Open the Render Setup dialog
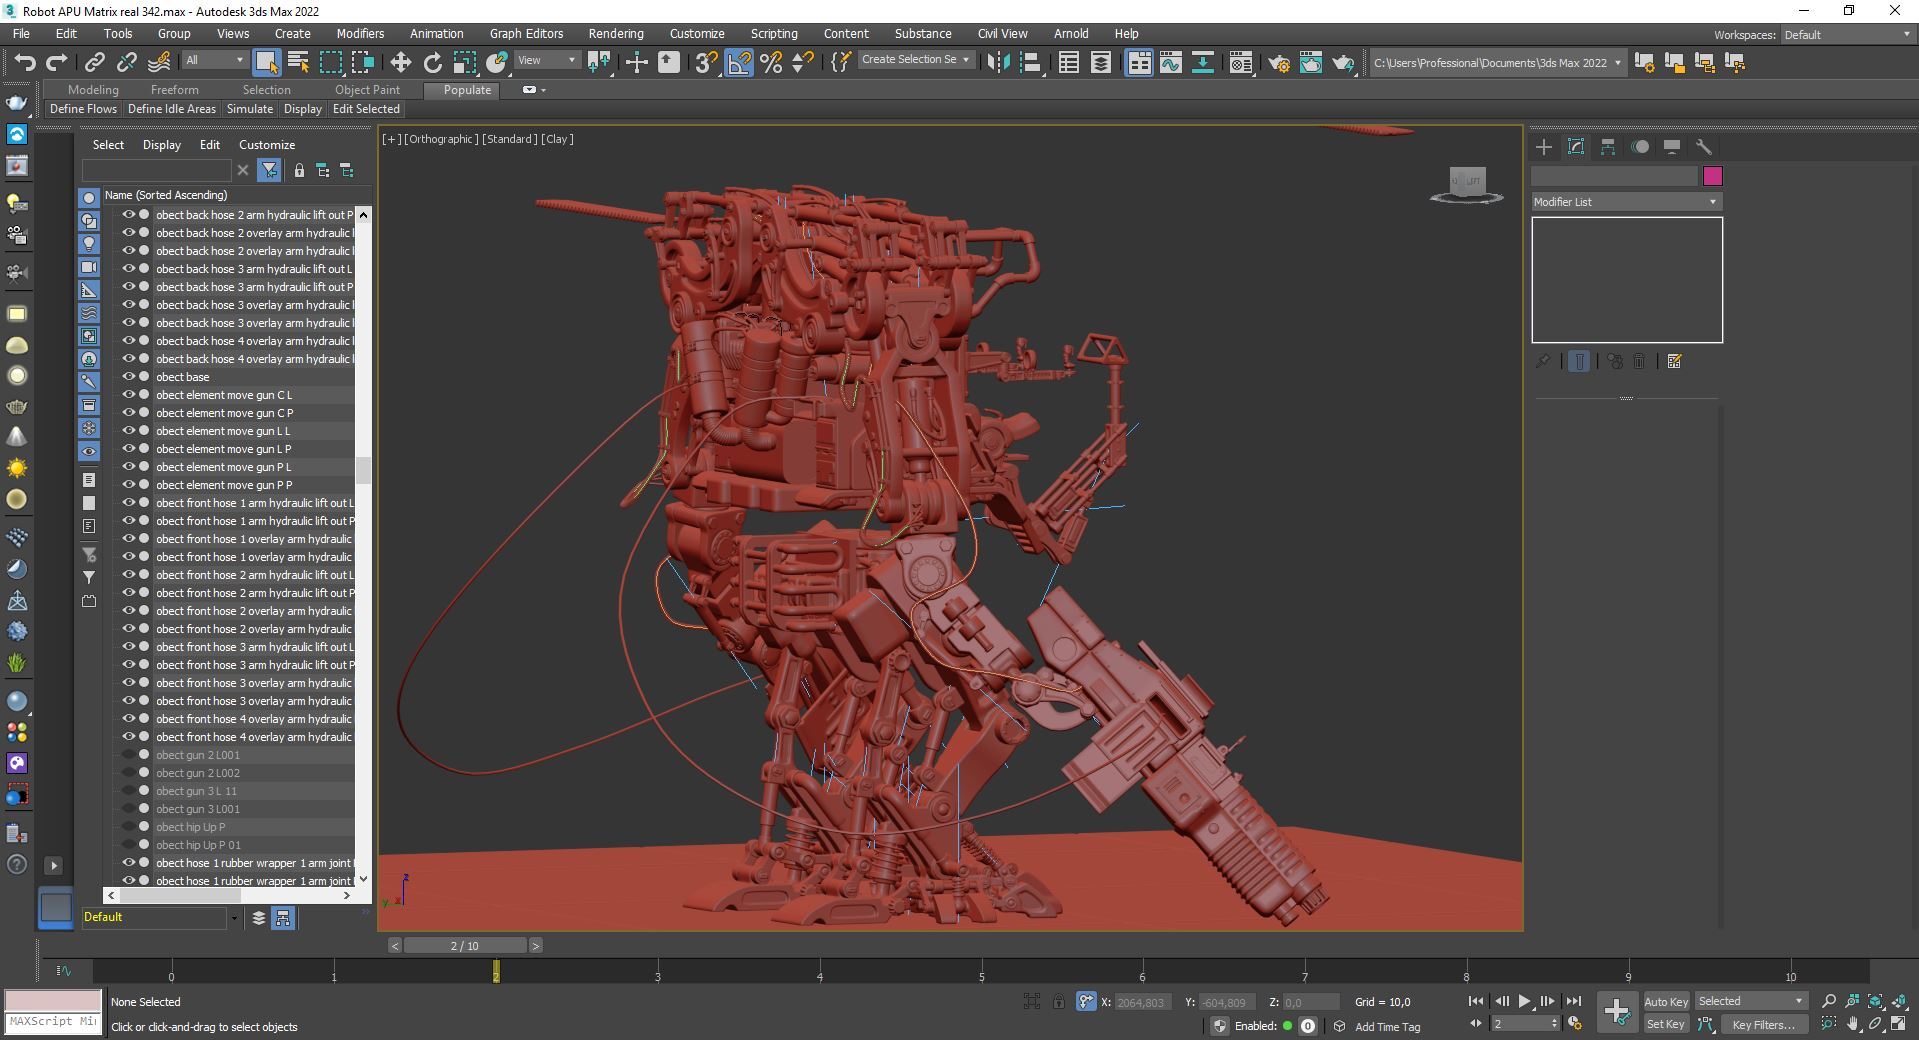Viewport: 1919px width, 1040px height. pos(1278,63)
